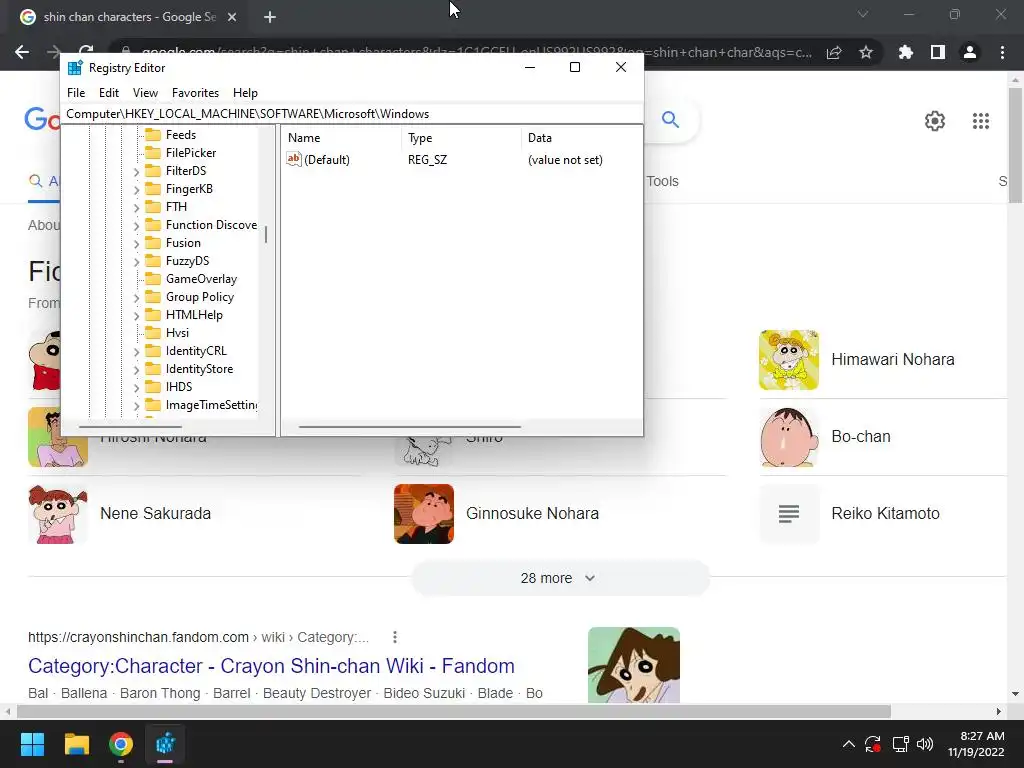The height and width of the screenshot is (768, 1024).
Task: Select the (value not set) data cell
Action: pyautogui.click(x=565, y=160)
